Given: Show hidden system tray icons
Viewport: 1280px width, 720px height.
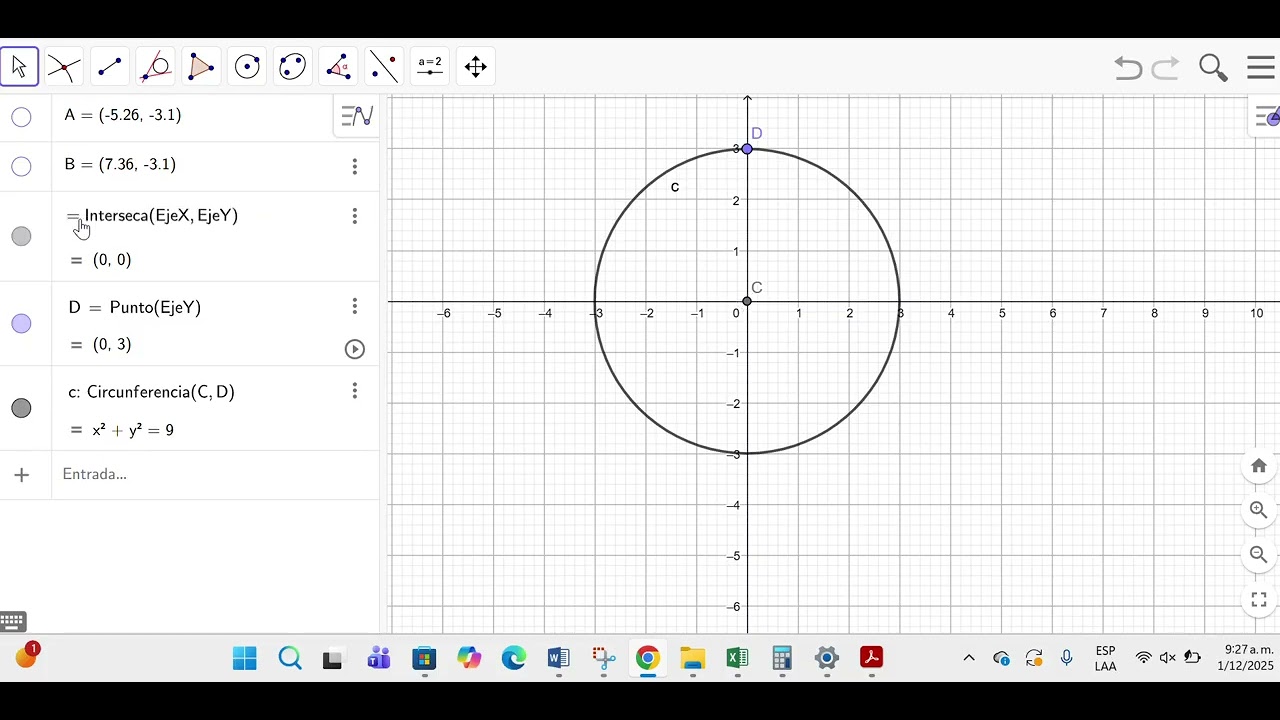Looking at the screenshot, I should (968, 658).
